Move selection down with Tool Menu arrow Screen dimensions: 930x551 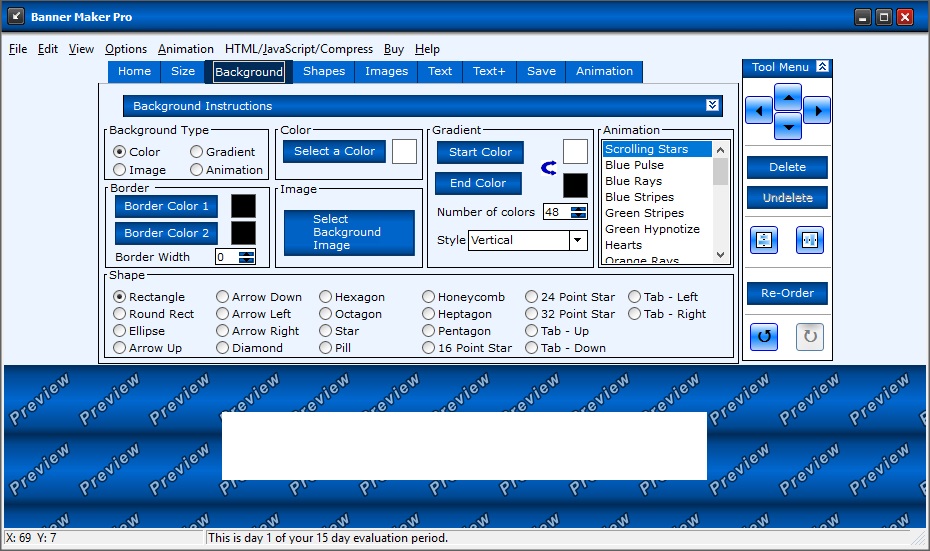(x=788, y=126)
